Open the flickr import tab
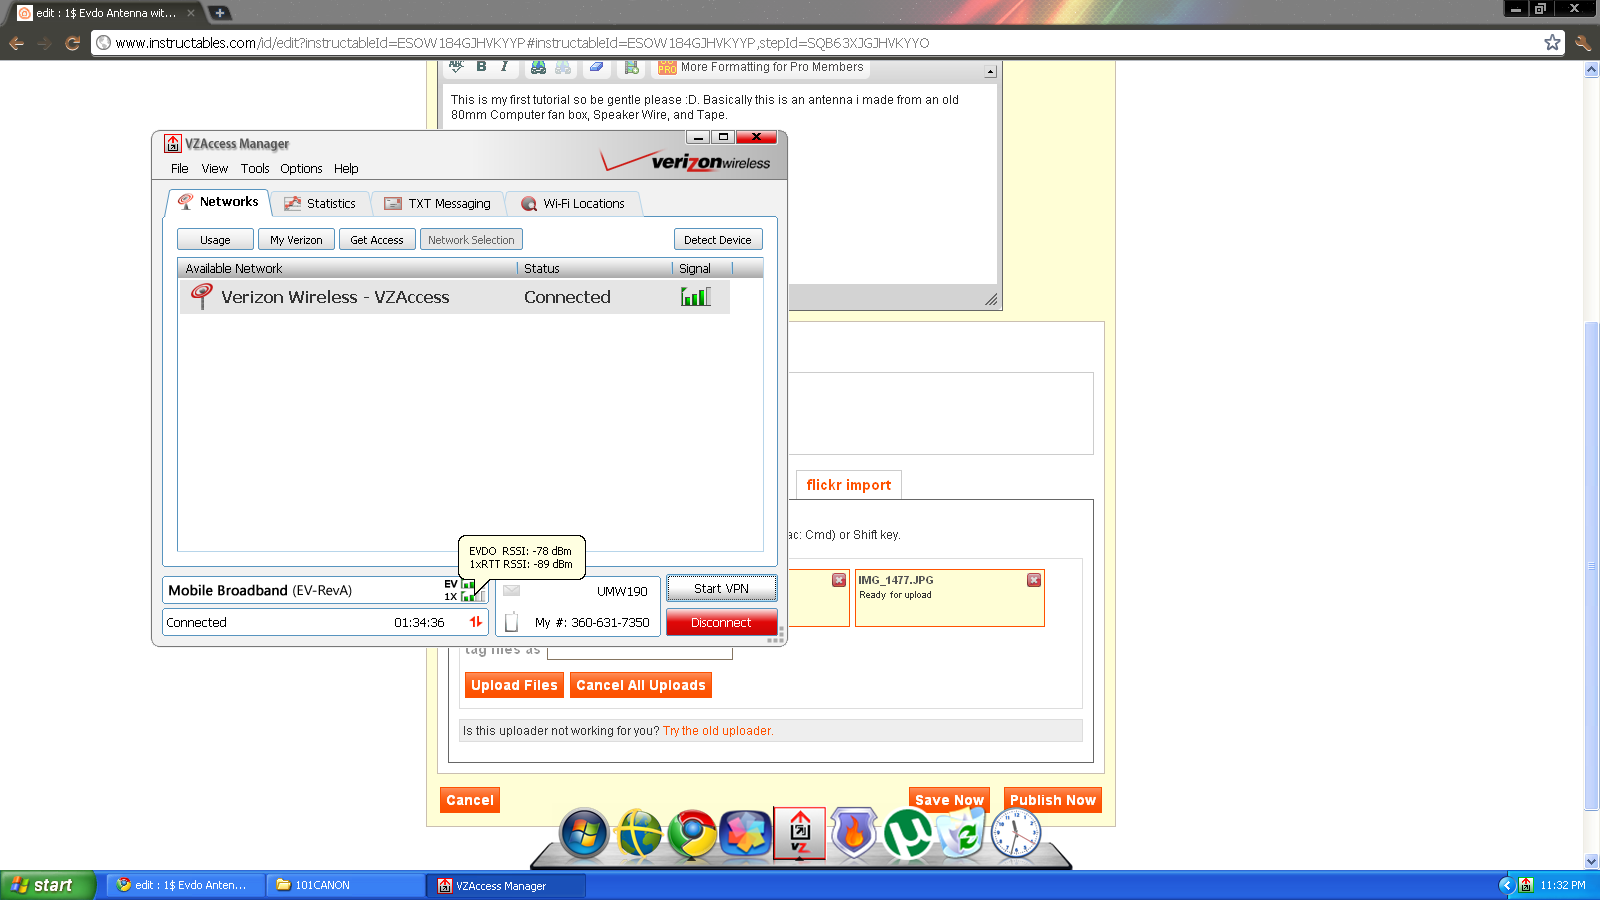 tap(849, 485)
